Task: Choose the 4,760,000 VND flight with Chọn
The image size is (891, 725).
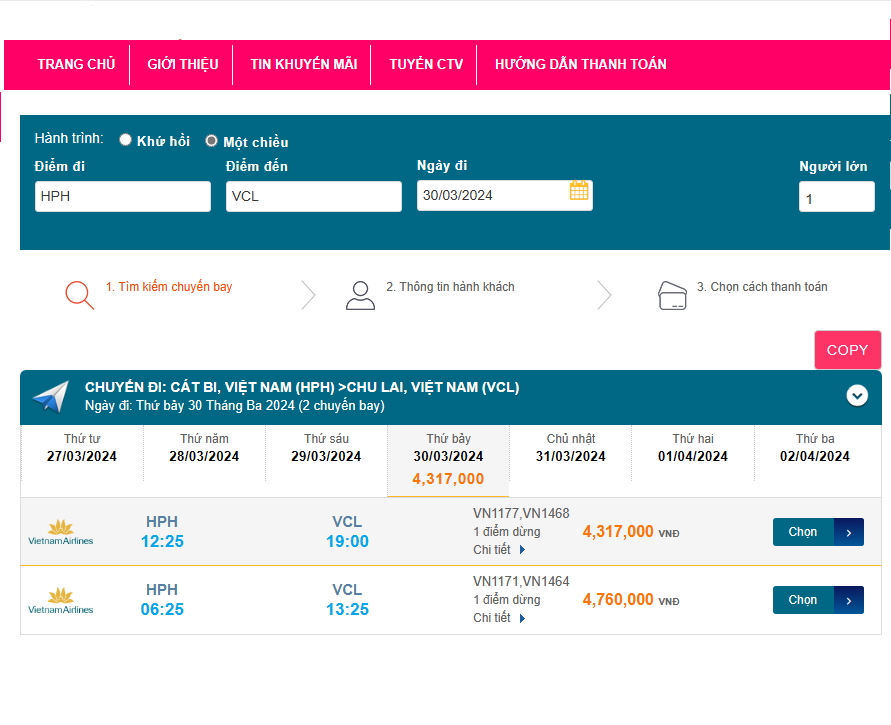Action: point(817,600)
